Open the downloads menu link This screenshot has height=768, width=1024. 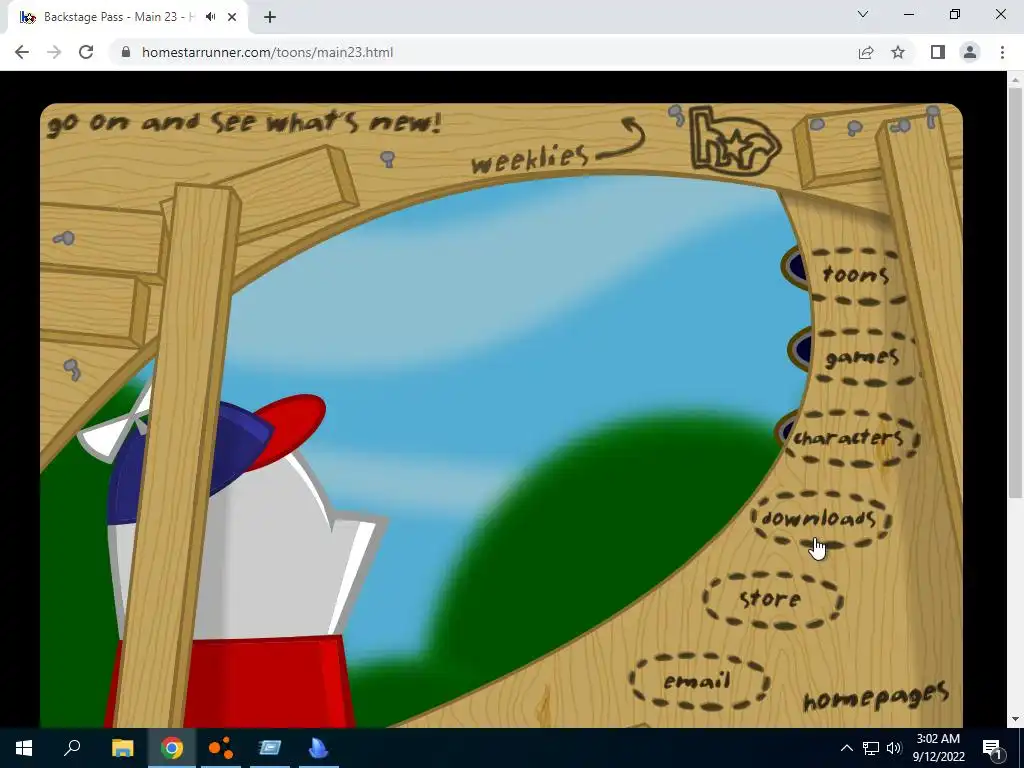point(819,519)
